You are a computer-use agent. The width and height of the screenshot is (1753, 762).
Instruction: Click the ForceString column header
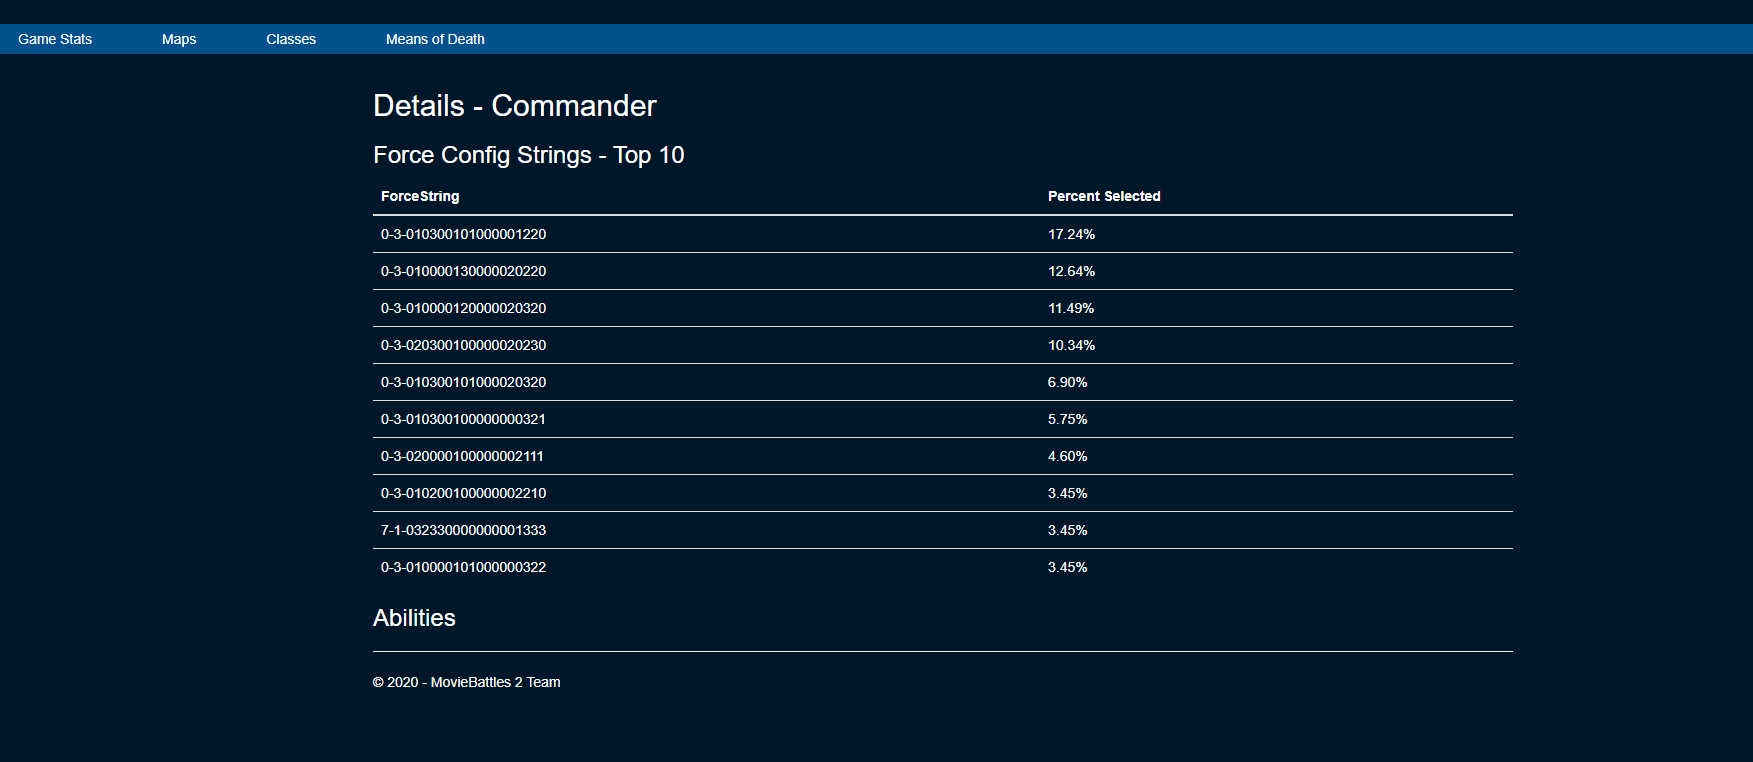pos(420,196)
